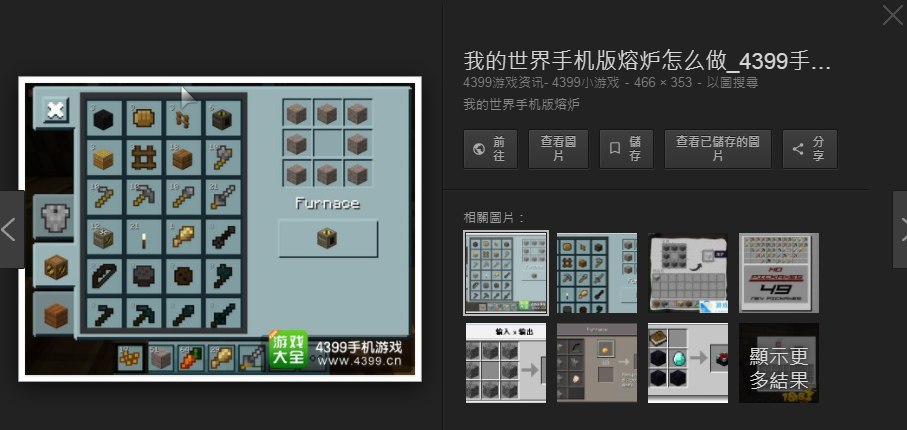Open the 输入 x 输出 stone grid thumbnail
907x430 pixels.
click(506, 362)
